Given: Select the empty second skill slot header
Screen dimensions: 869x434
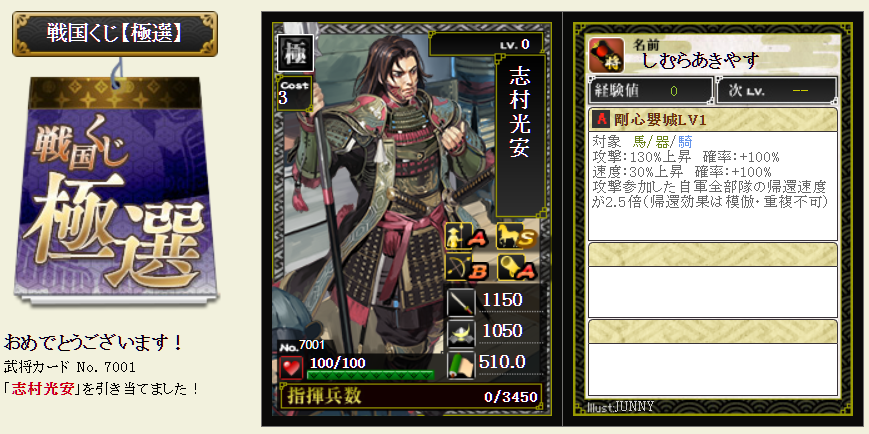Looking at the screenshot, I should click(x=713, y=254).
